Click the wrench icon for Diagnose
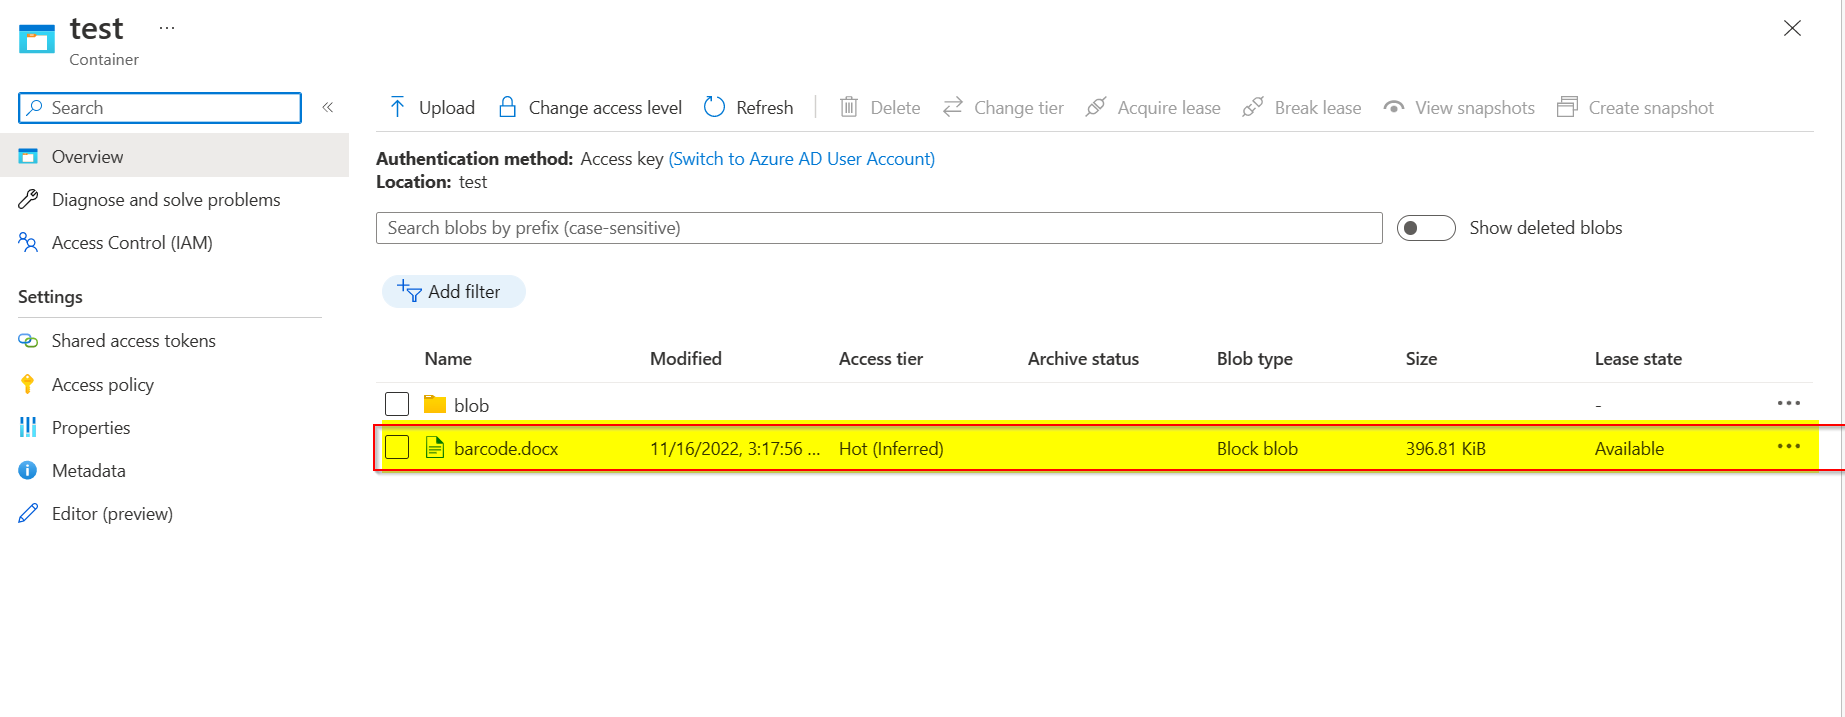This screenshot has width=1845, height=717. [28, 200]
